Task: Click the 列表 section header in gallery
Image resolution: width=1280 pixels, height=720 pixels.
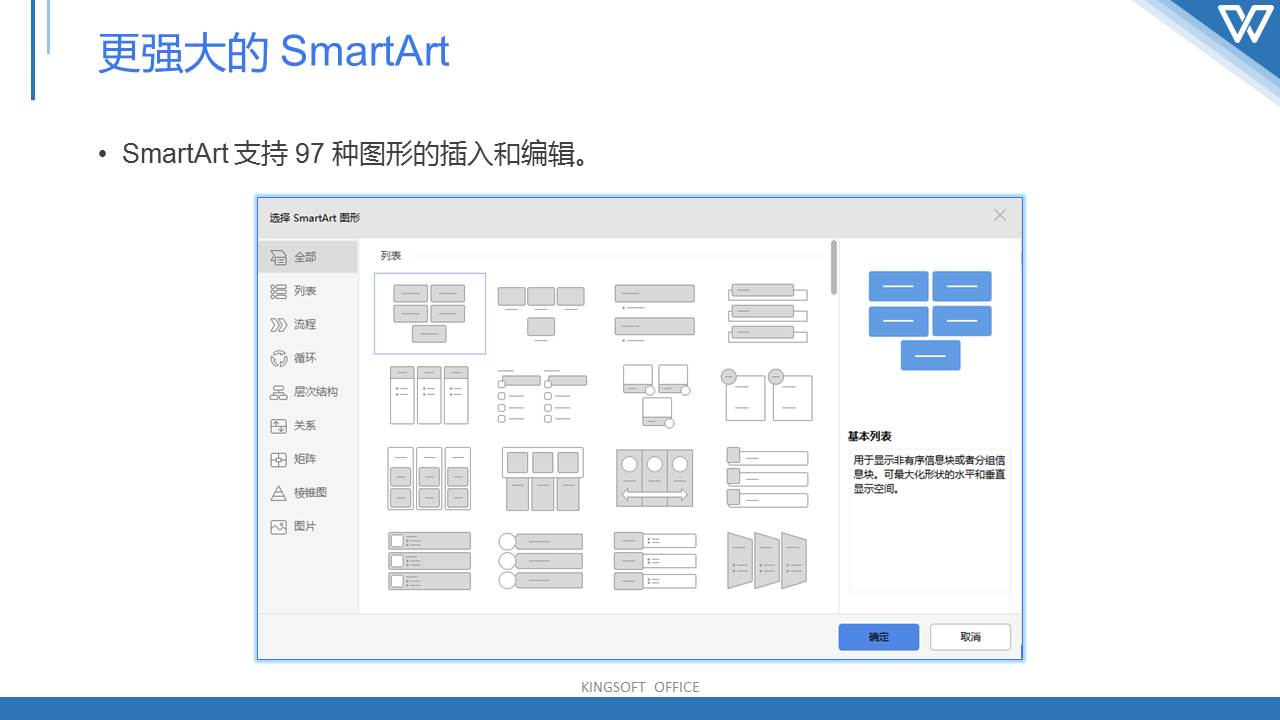Action: (x=391, y=256)
